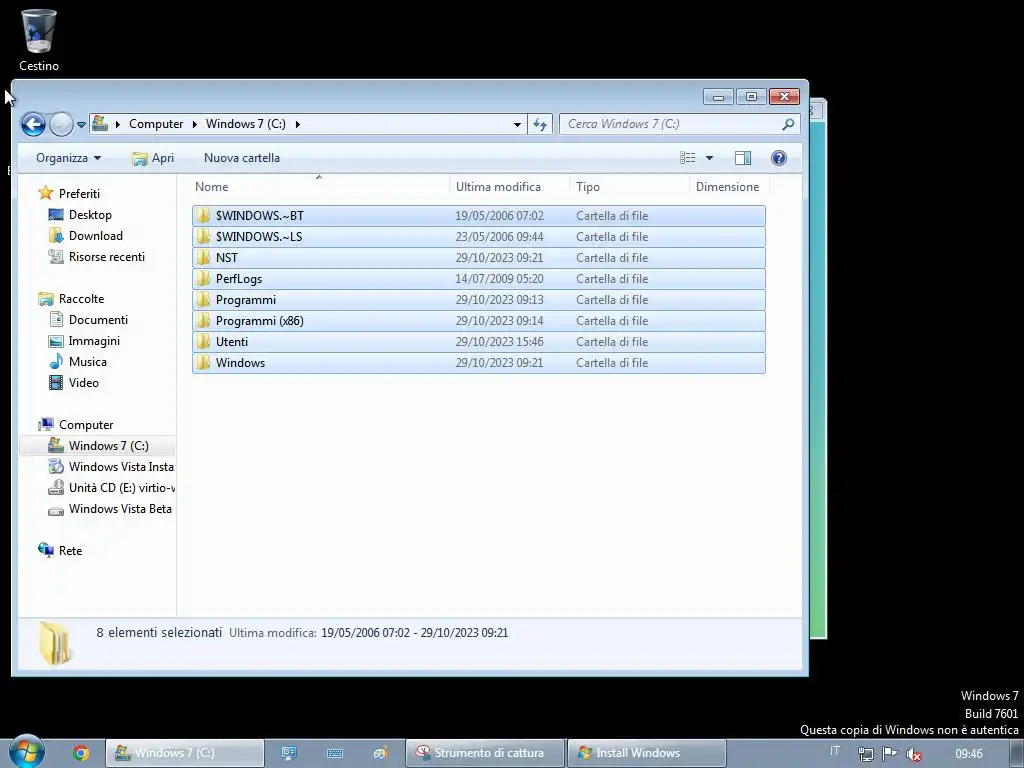Image resolution: width=1024 pixels, height=768 pixels.
Task: Select the Utenti folder icon
Action: pyautogui.click(x=204, y=342)
